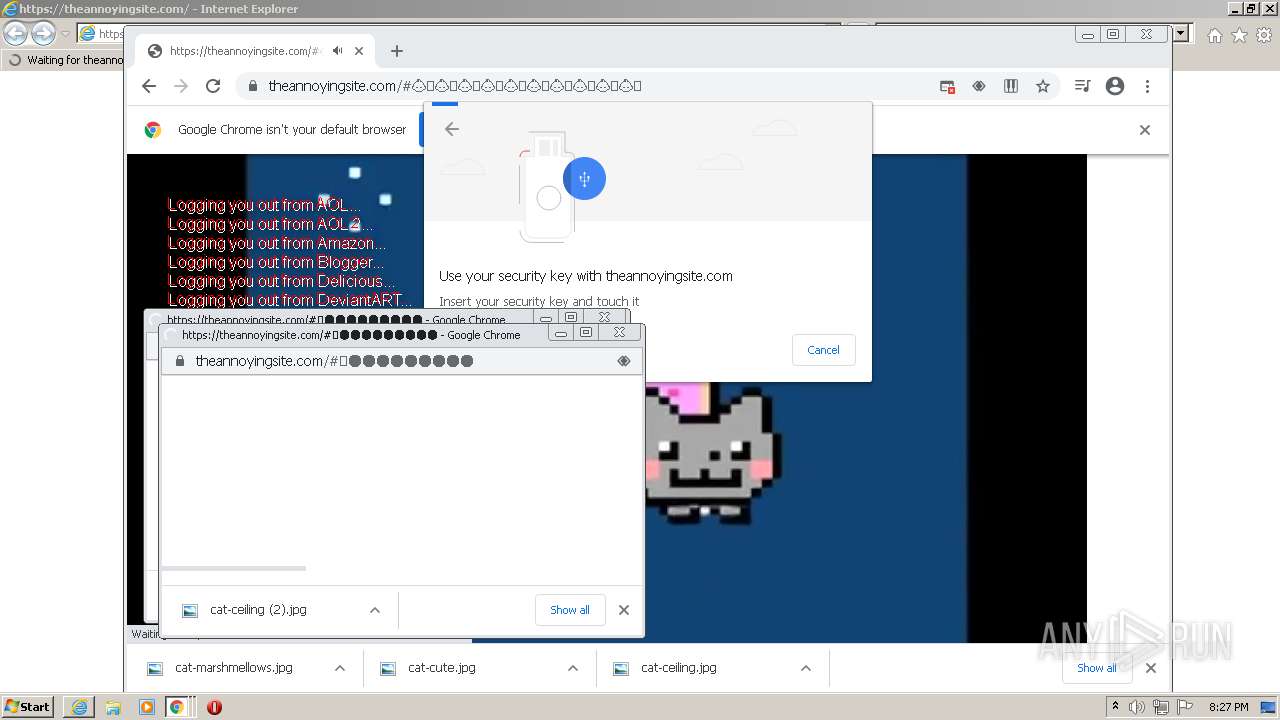Open the media controls icon in Chrome toolbar
Screen dimensions: 1280x720
click(x=1082, y=86)
